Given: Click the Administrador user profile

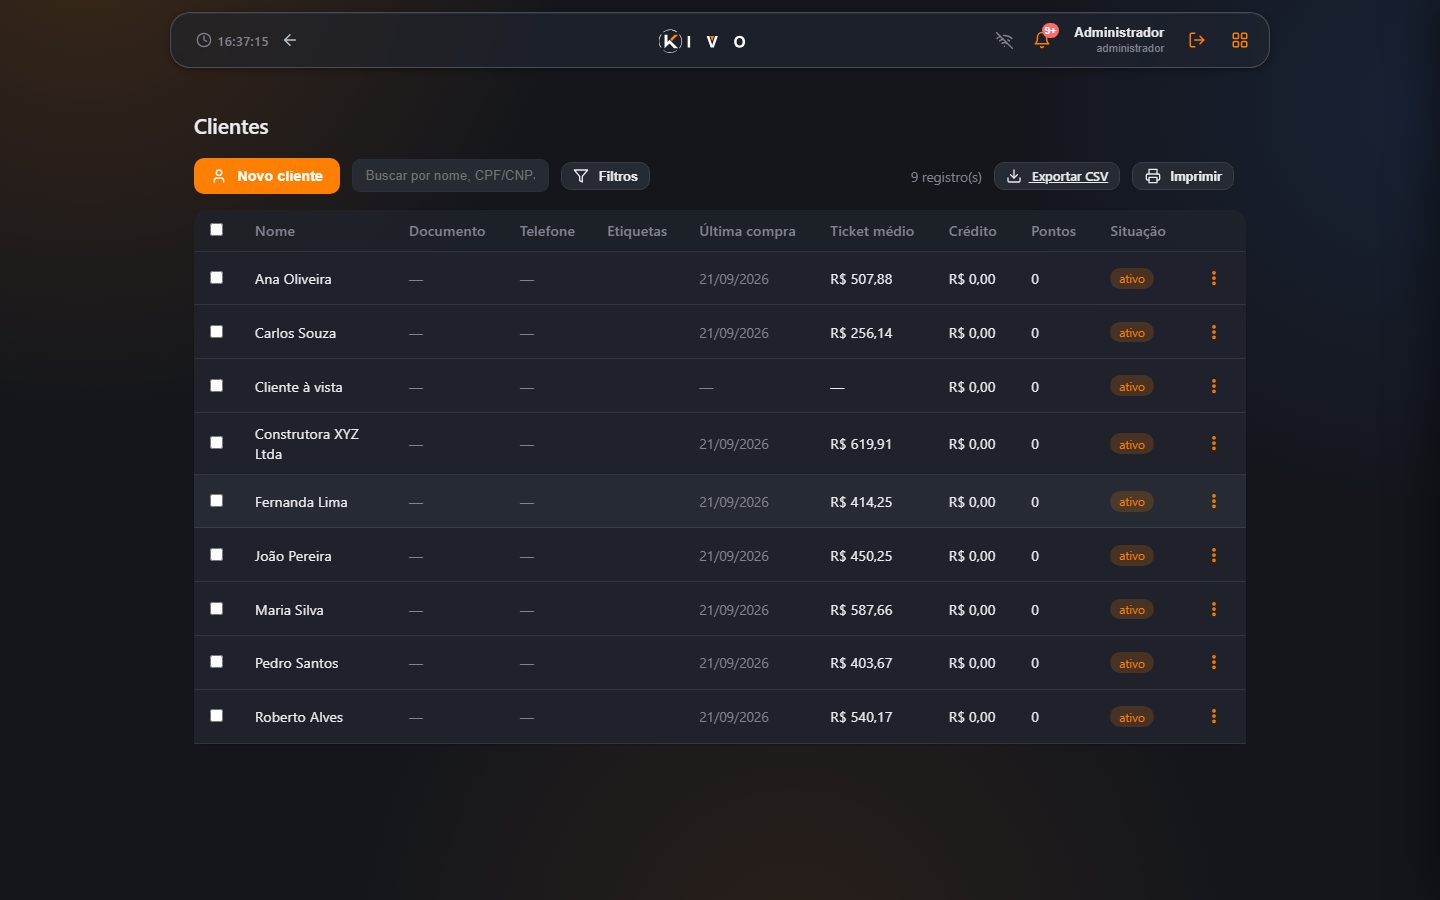Looking at the screenshot, I should 1118,40.
